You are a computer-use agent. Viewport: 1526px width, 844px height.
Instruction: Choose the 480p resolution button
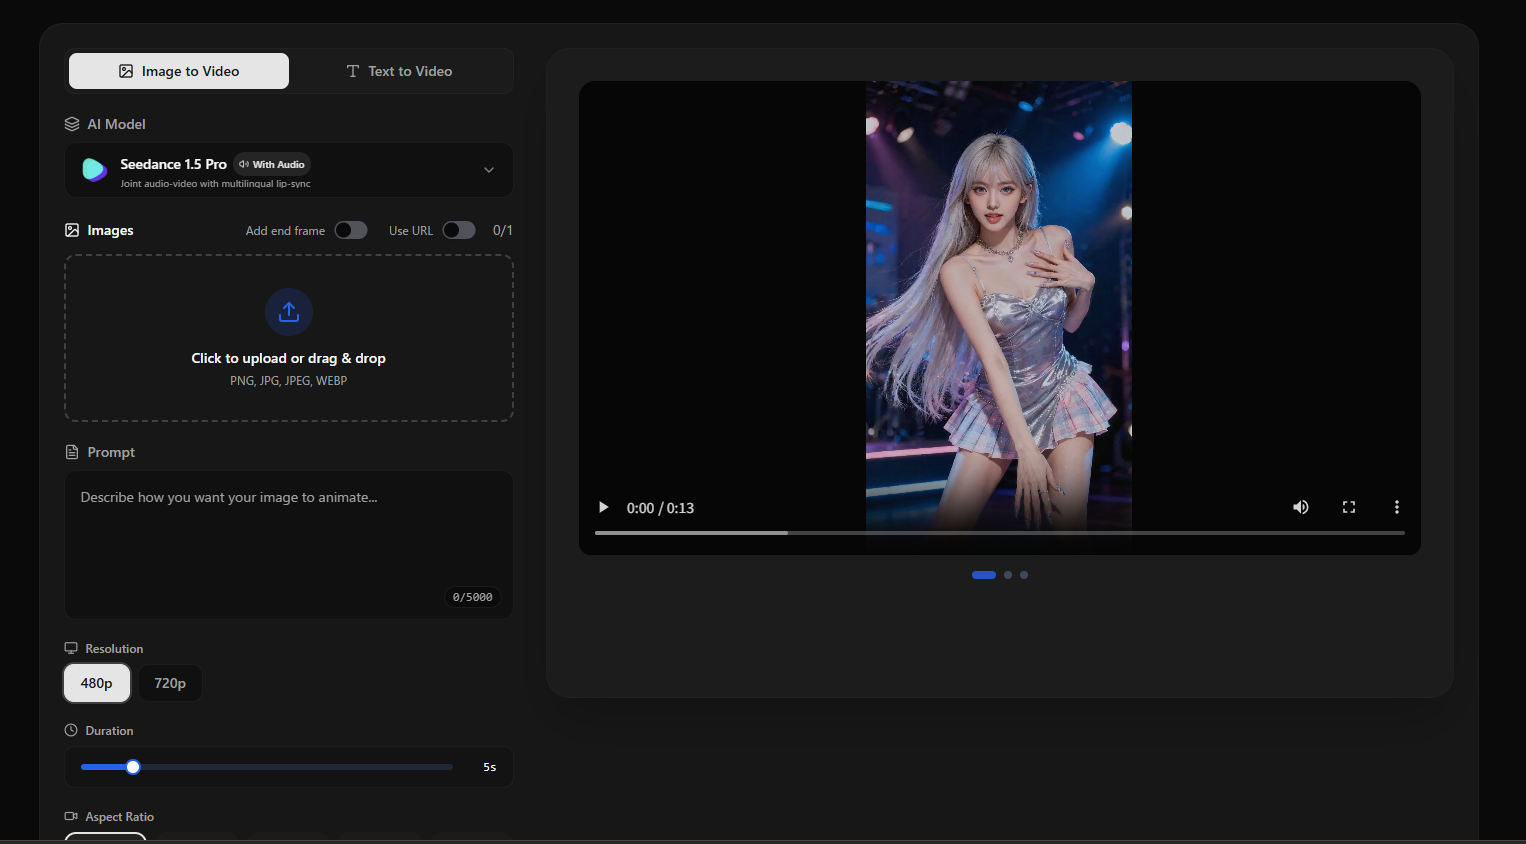[97, 683]
